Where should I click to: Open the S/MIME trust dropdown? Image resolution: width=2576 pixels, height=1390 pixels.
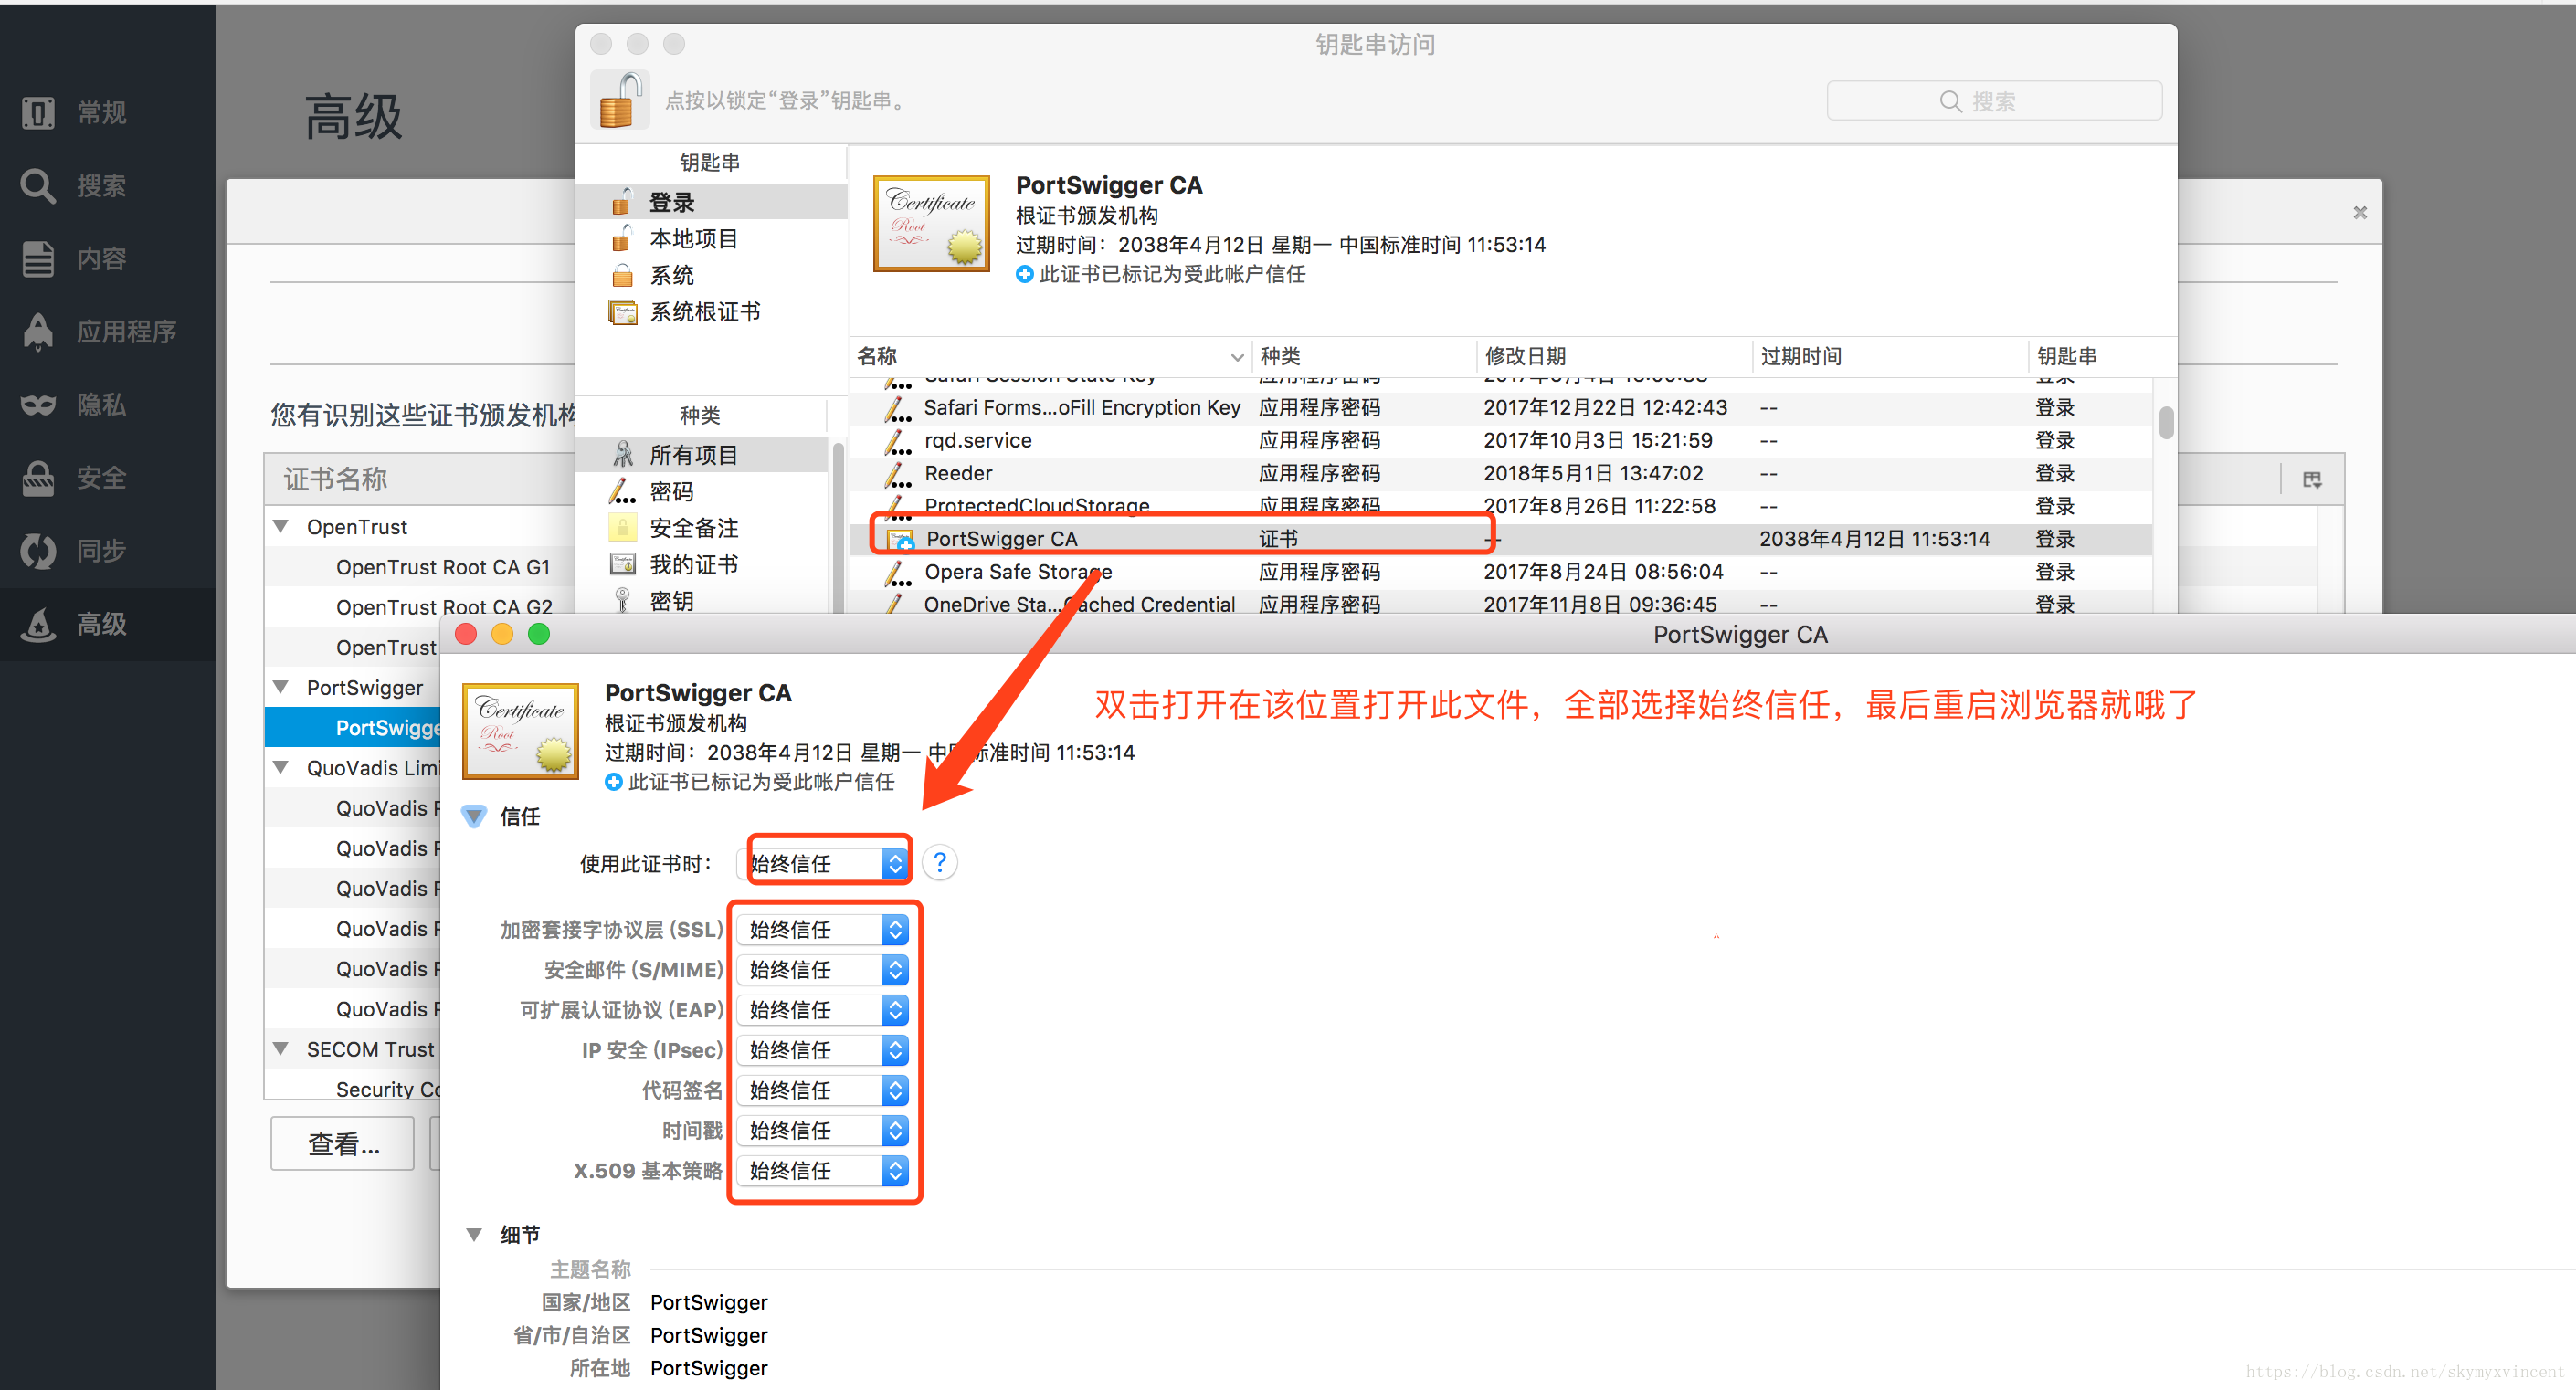[x=824, y=970]
